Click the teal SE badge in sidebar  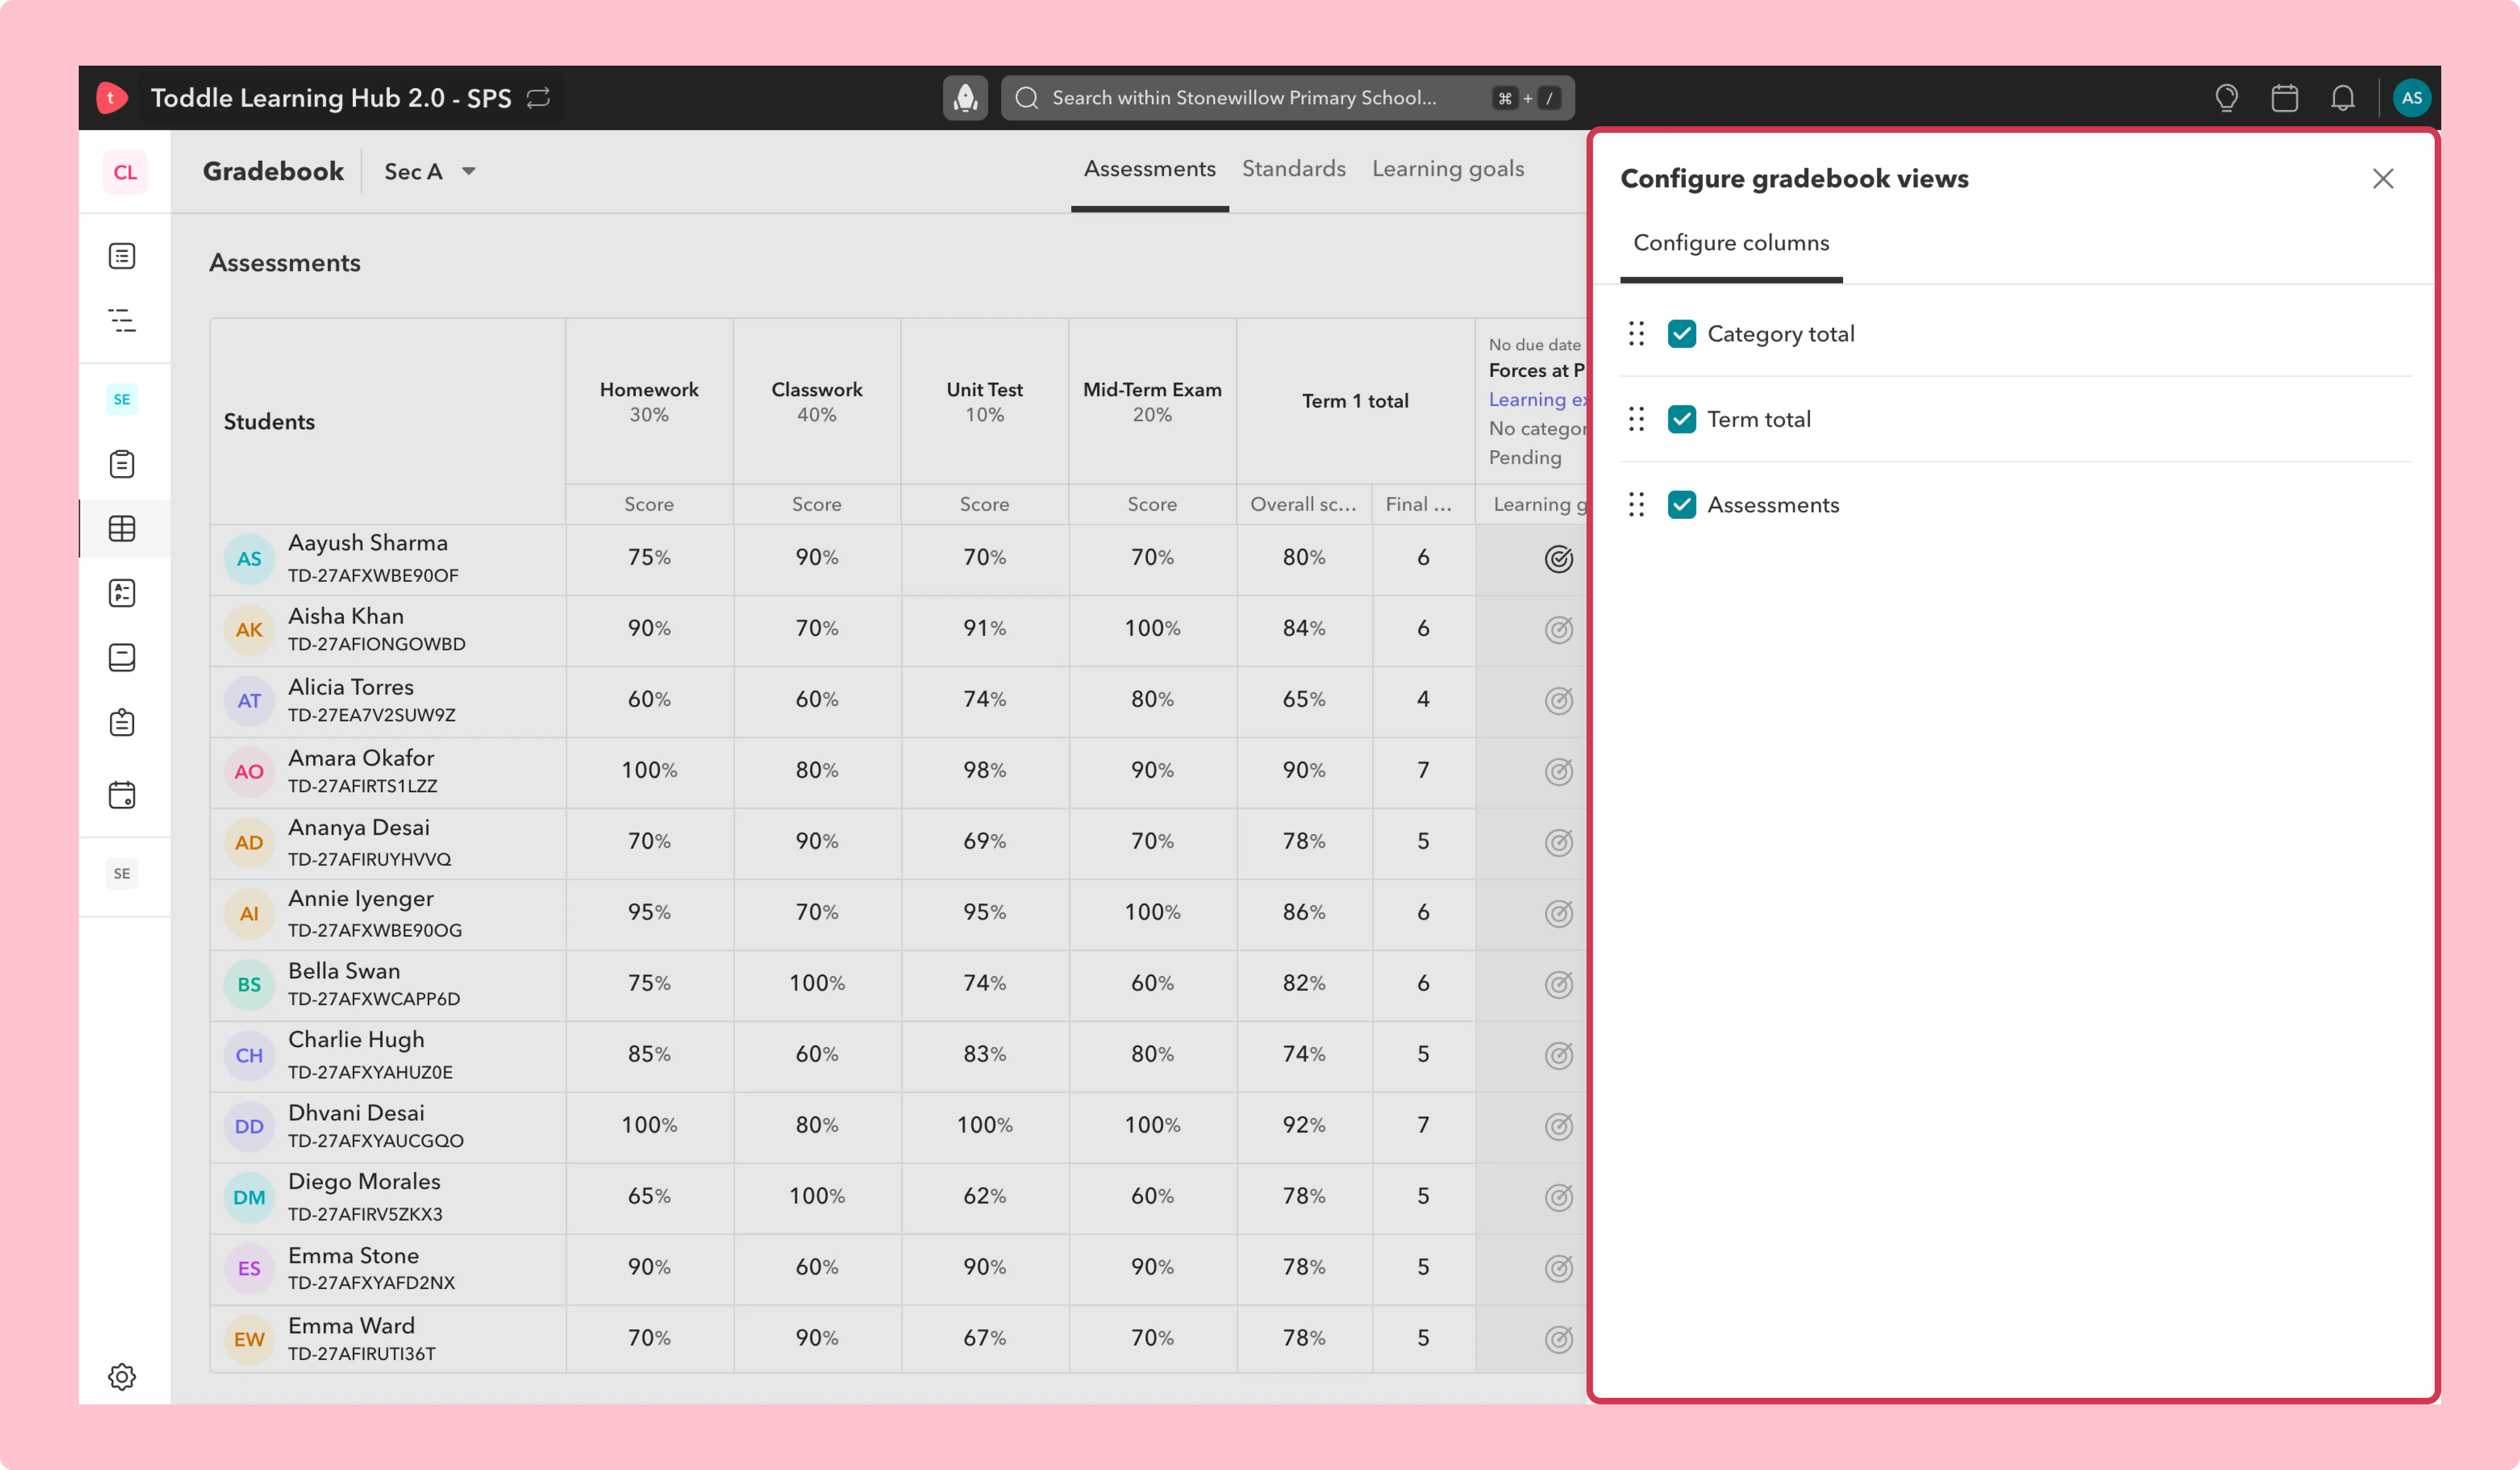pyautogui.click(x=122, y=399)
